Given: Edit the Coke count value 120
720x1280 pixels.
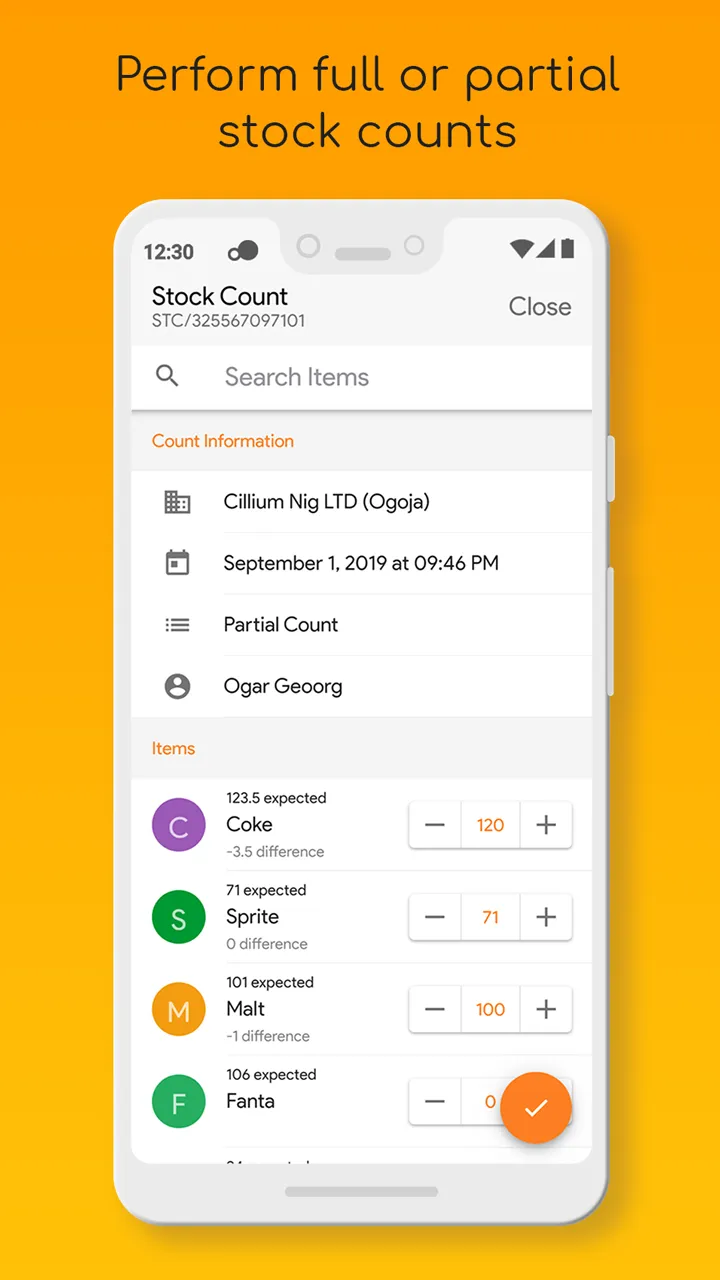Looking at the screenshot, I should pyautogui.click(x=490, y=825).
